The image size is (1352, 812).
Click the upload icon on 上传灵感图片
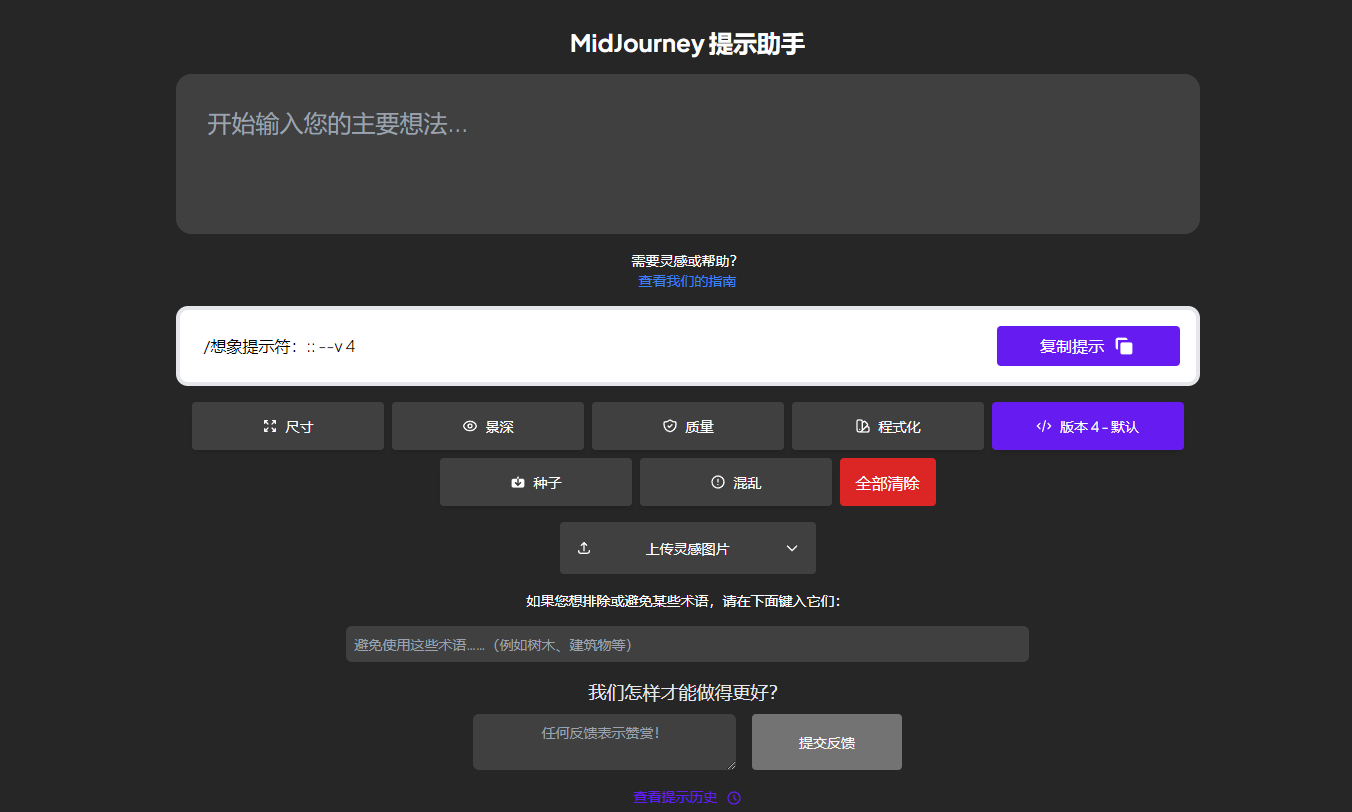coord(583,547)
